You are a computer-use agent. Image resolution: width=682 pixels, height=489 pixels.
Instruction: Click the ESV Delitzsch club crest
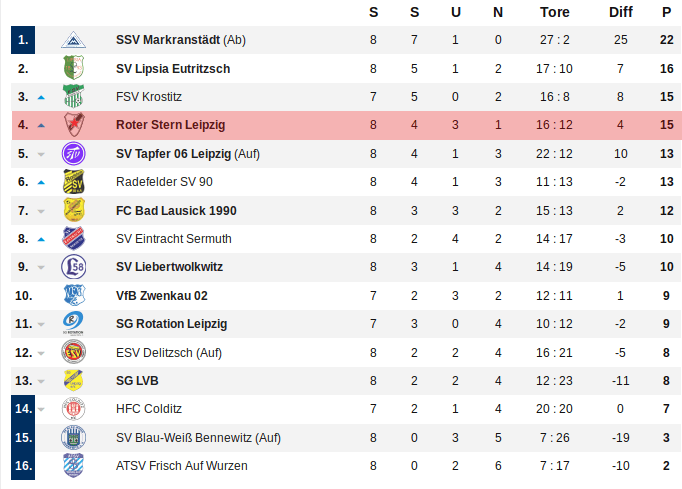[x=74, y=352]
